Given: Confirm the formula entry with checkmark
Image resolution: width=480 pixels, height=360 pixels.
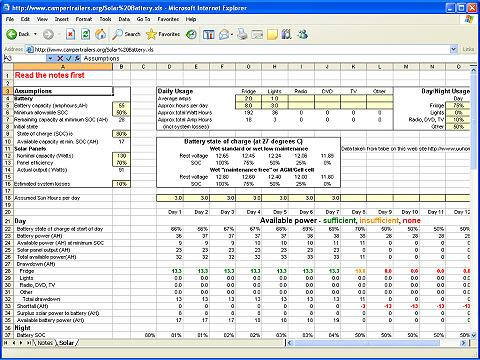Looking at the screenshot, I should pos(69,58).
